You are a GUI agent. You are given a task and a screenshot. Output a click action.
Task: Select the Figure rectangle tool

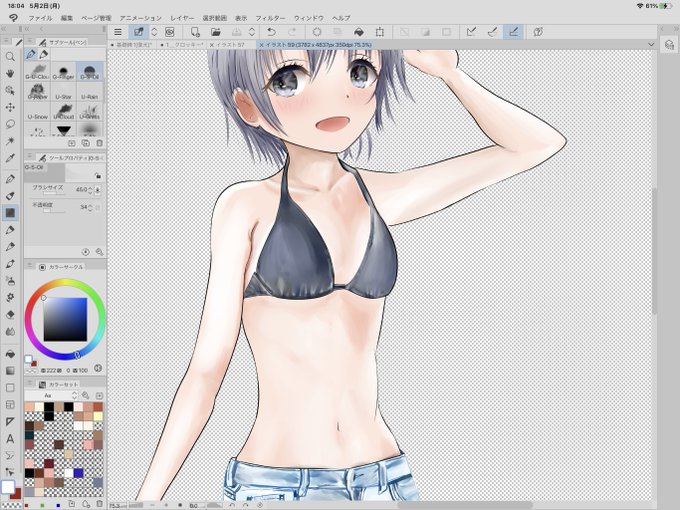point(10,388)
